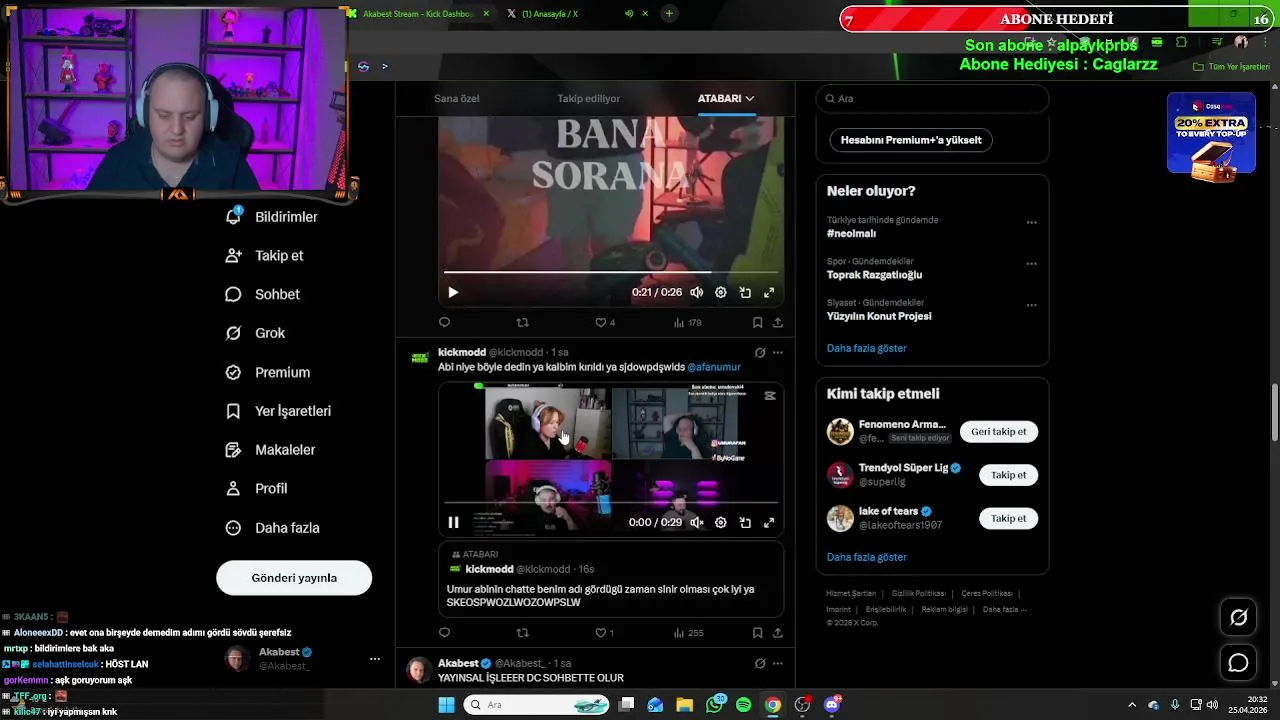Viewport: 1280px width, 720px height.
Task: View 179 analytics on top post
Action: coord(688,323)
